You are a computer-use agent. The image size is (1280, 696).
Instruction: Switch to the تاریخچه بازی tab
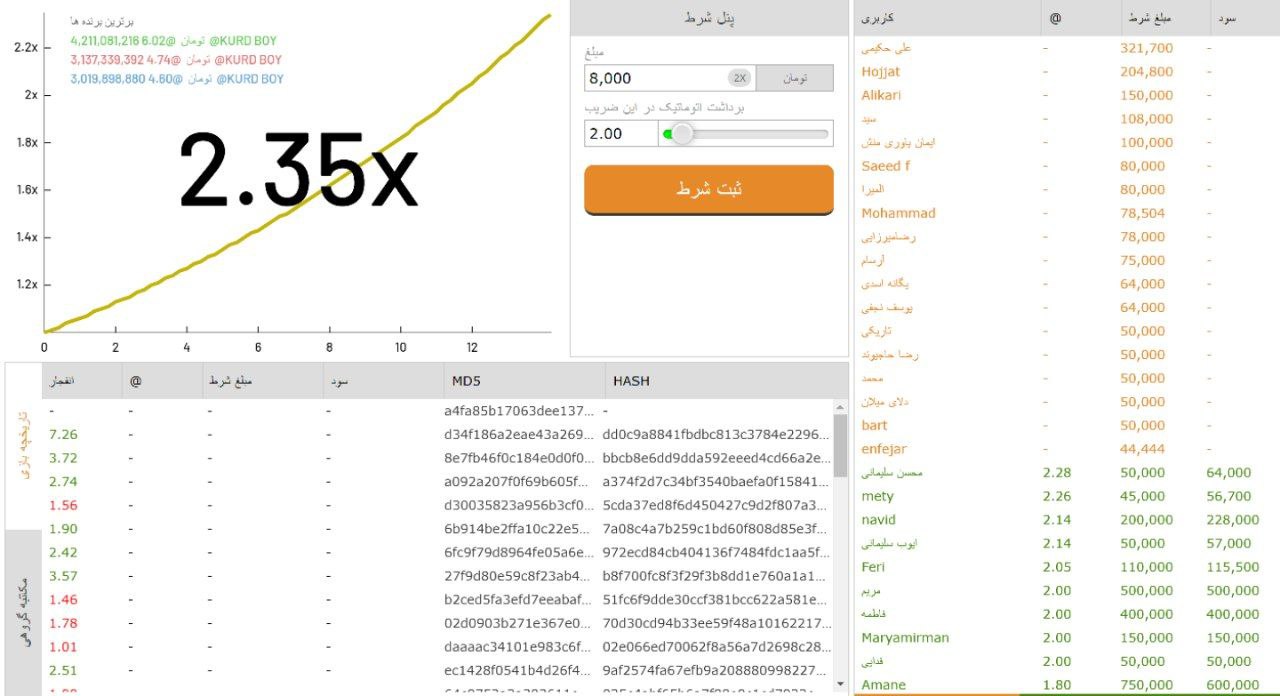click(24, 445)
